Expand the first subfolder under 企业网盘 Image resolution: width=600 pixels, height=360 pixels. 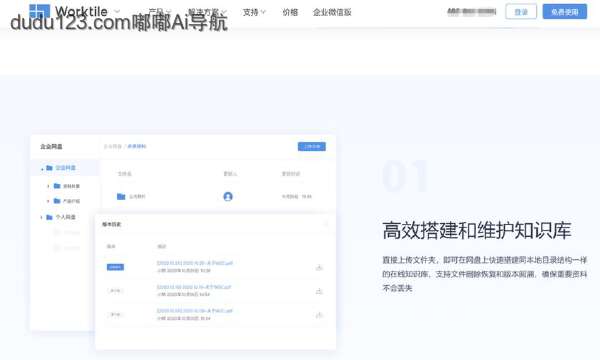(48, 186)
